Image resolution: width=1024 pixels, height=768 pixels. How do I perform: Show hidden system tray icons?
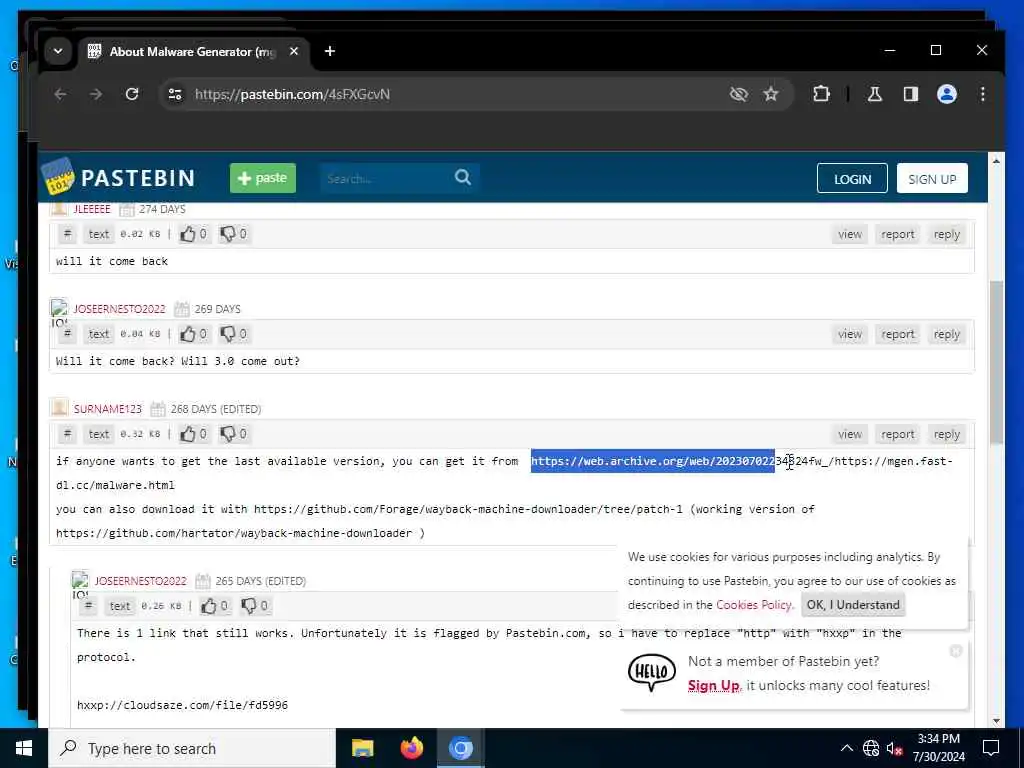(x=846, y=748)
